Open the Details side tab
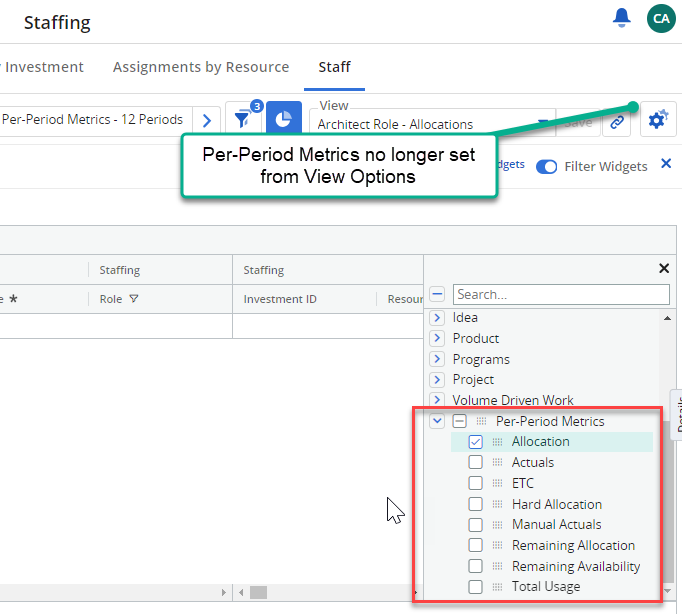Image resolution: width=682 pixels, height=614 pixels. coord(677,414)
